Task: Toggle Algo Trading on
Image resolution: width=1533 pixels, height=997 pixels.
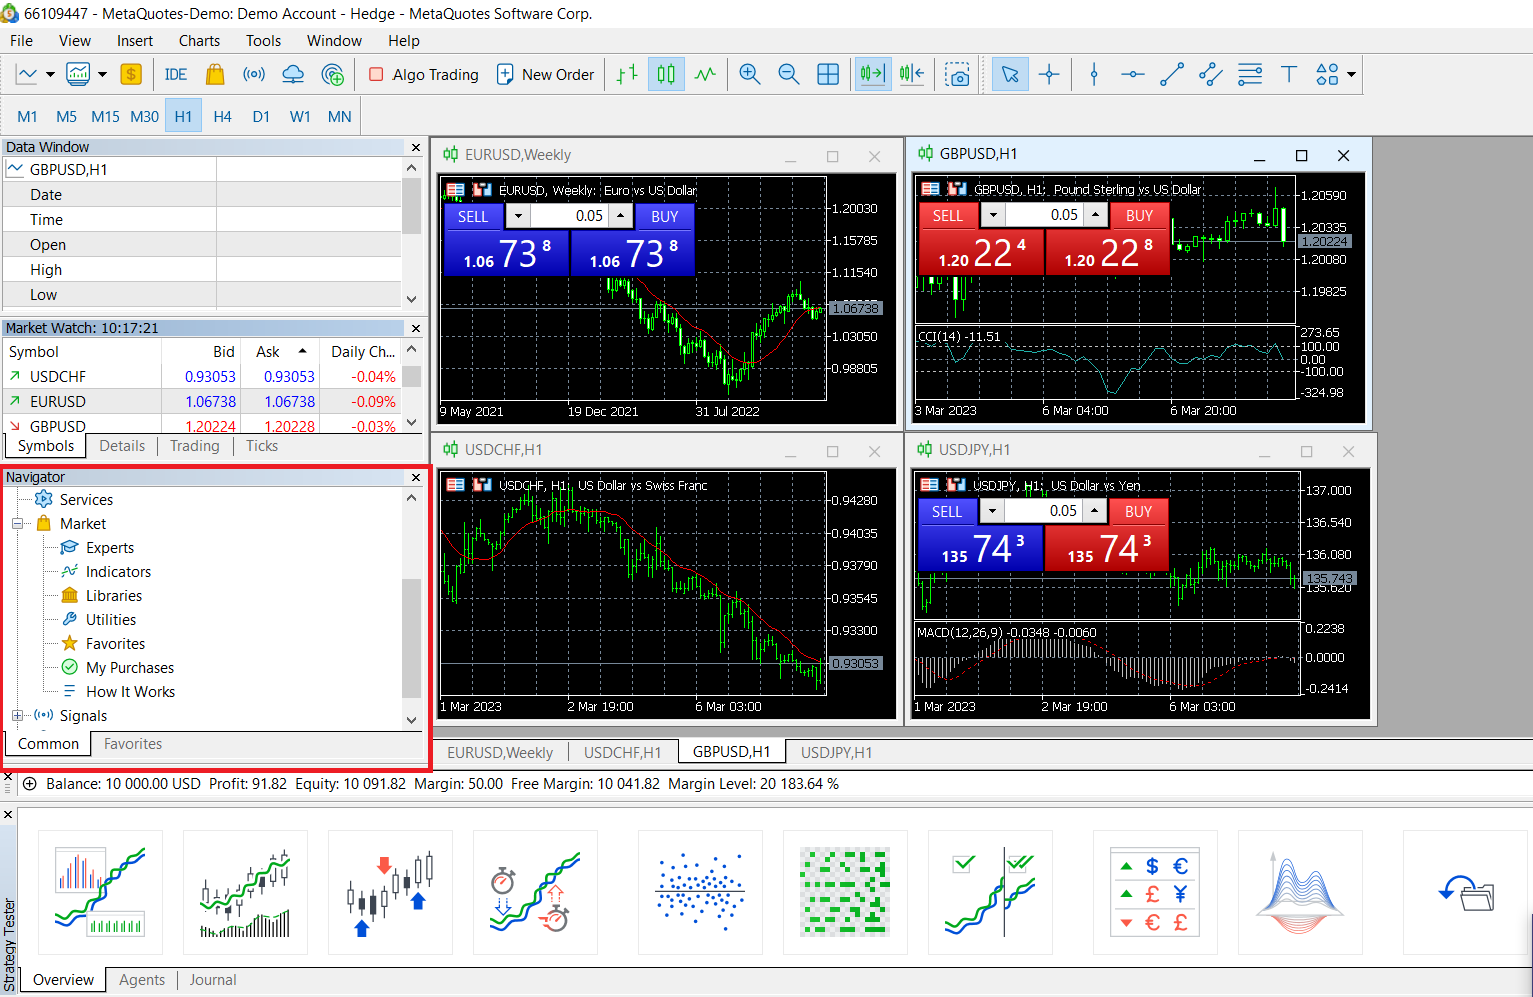Action: click(x=424, y=75)
